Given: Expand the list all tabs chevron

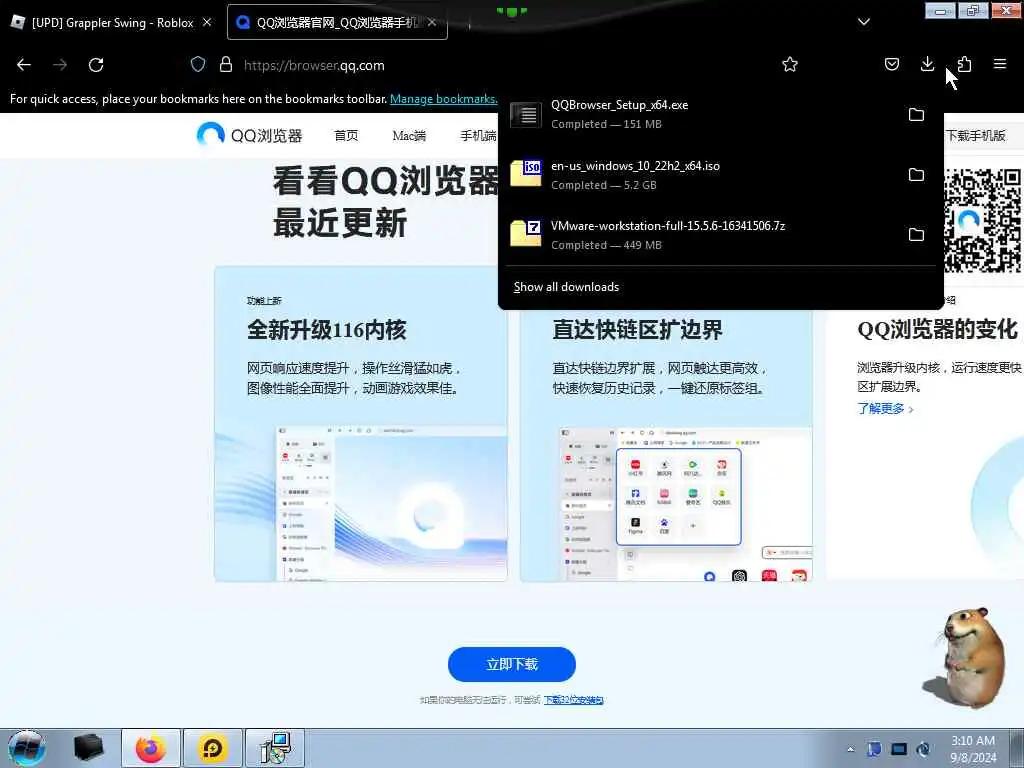Looking at the screenshot, I should 863,22.
